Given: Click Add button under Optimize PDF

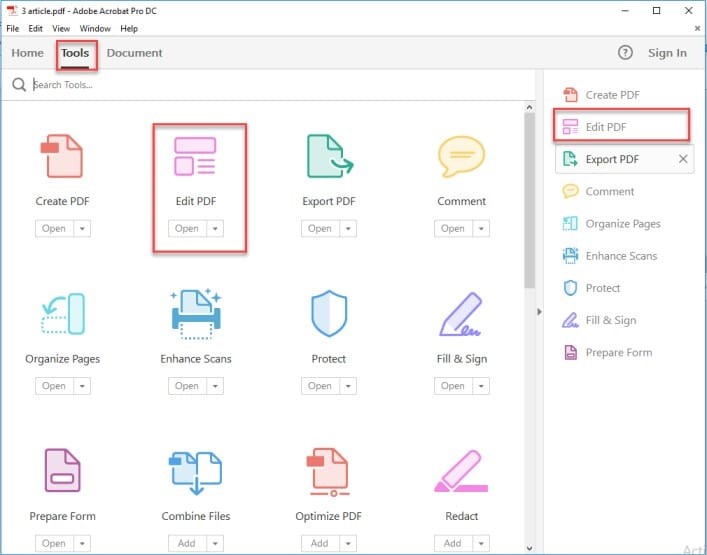Looking at the screenshot, I should click(320, 543).
